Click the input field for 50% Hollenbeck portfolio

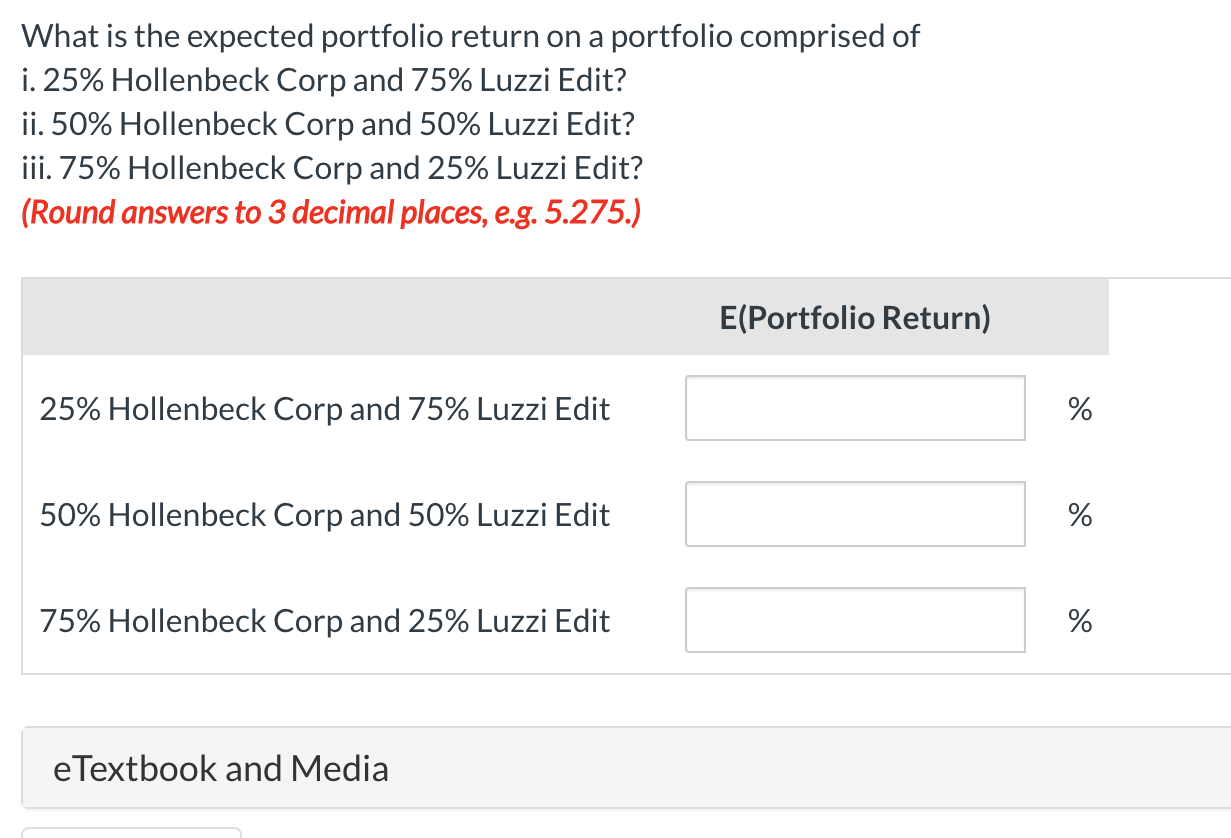tap(855, 514)
